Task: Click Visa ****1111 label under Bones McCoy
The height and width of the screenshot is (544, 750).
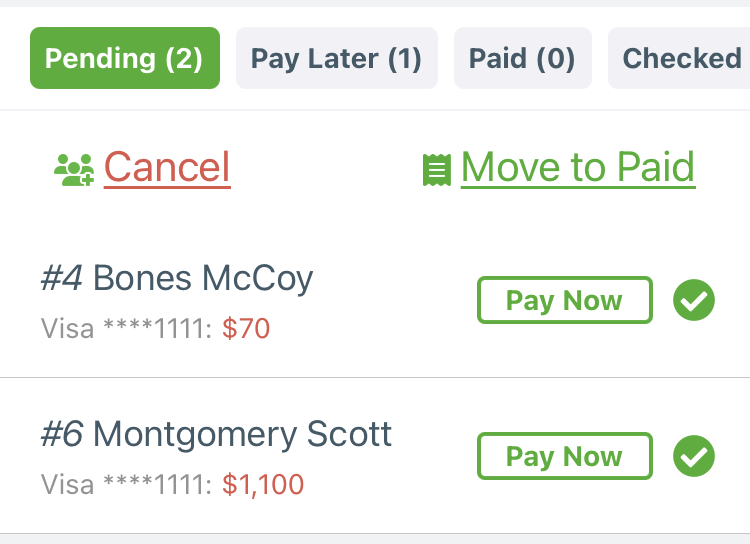Action: (126, 329)
